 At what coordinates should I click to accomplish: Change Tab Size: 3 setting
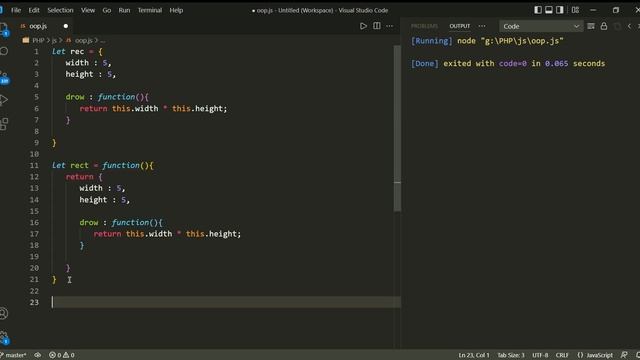pyautogui.click(x=511, y=355)
